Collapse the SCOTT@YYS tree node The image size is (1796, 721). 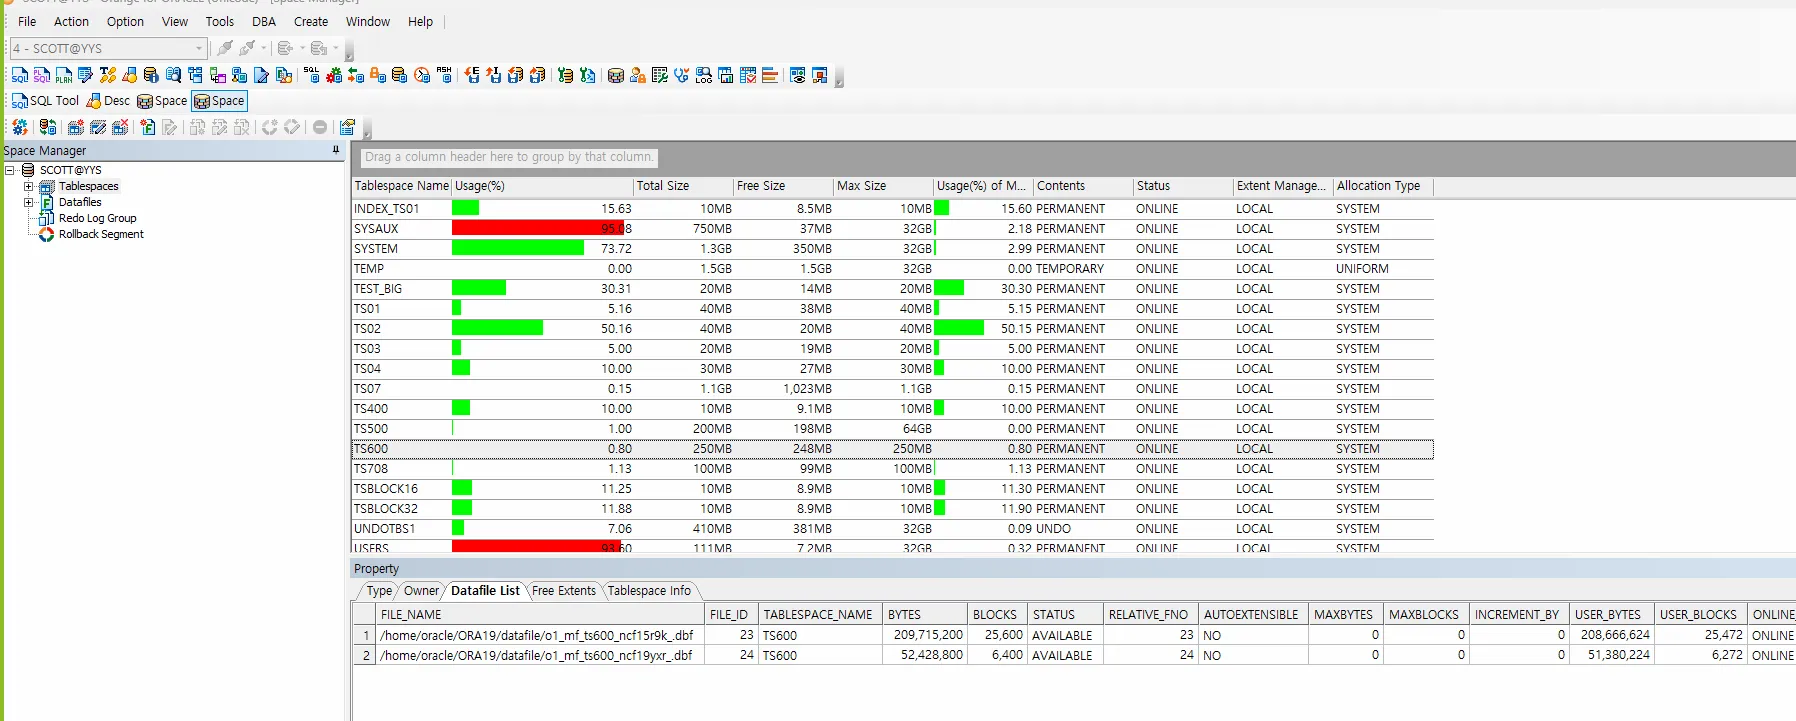tap(10, 170)
